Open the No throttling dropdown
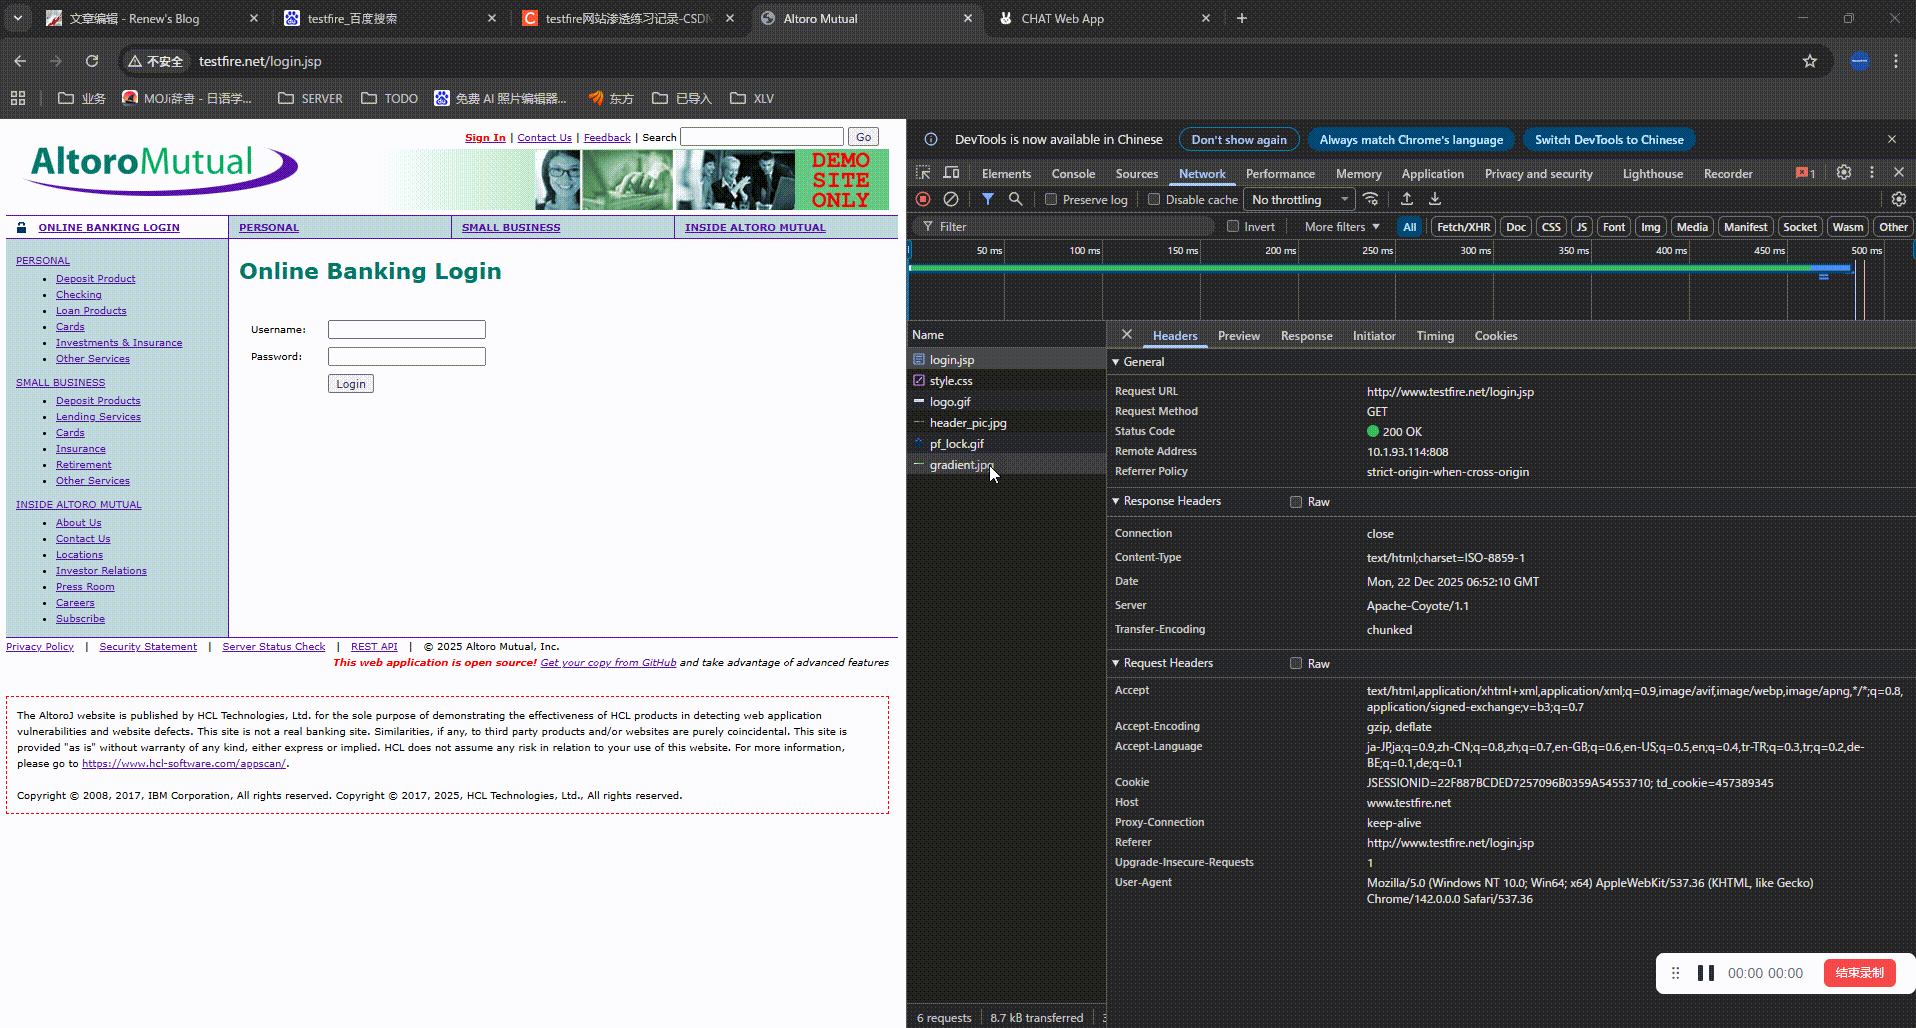Screen dimensions: 1916x1028 (x=1298, y=200)
